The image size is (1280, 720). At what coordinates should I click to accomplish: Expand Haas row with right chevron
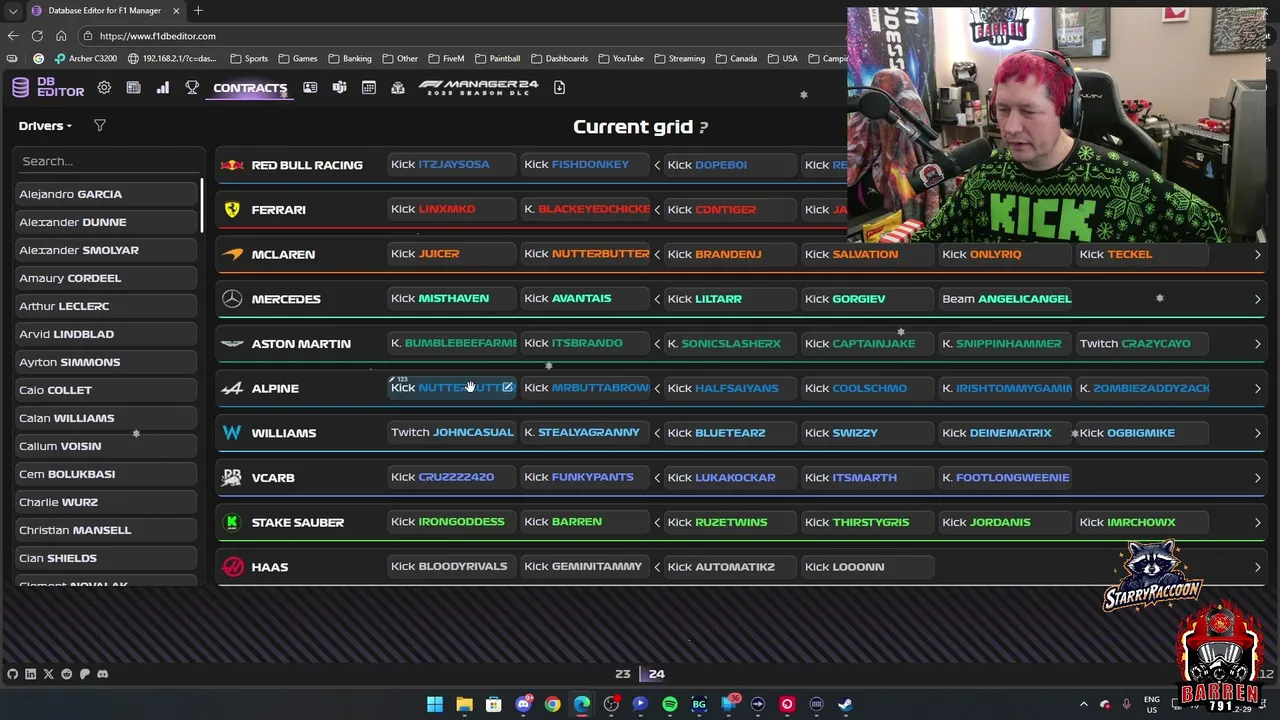pyautogui.click(x=1257, y=567)
